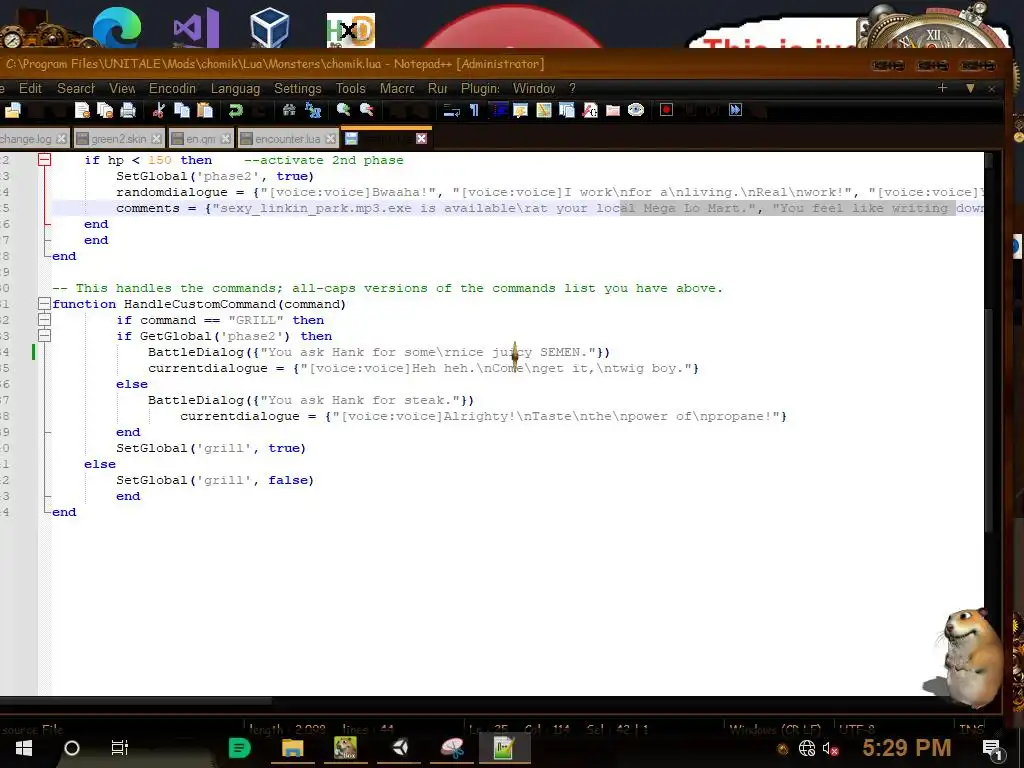Open the Settings menu
This screenshot has height=768, width=1024.
click(298, 88)
